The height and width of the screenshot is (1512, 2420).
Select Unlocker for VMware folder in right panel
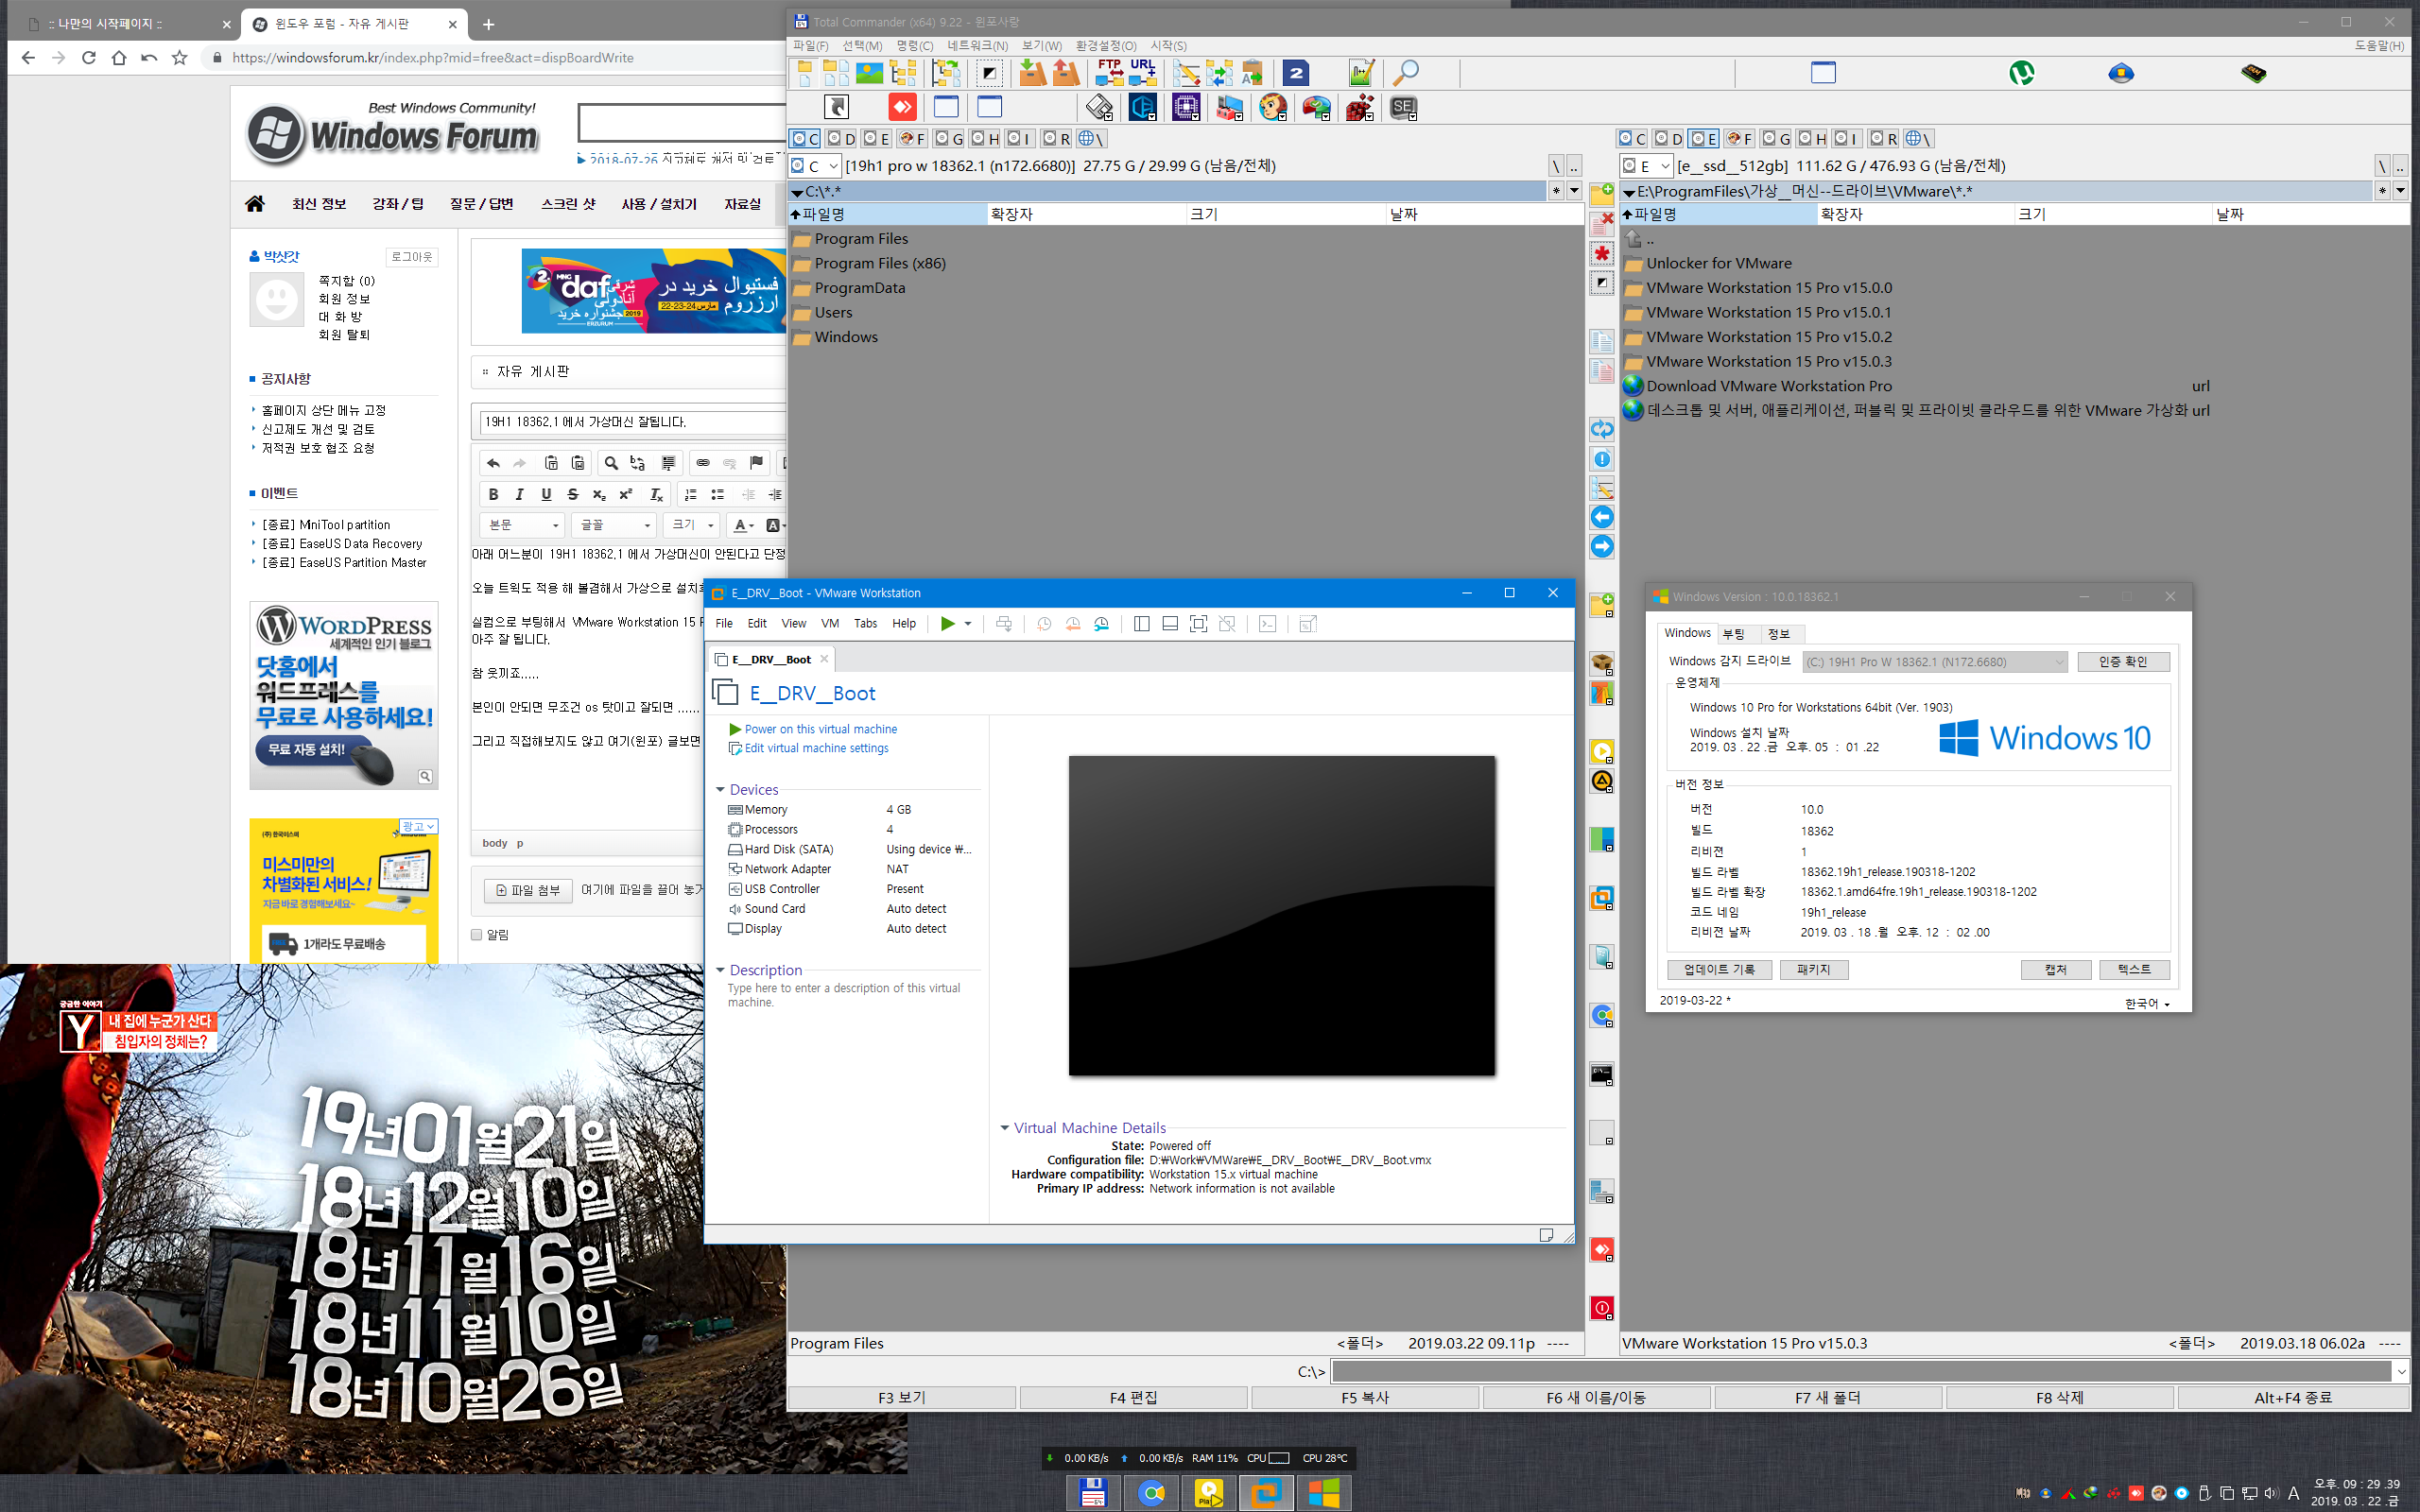tap(1719, 263)
